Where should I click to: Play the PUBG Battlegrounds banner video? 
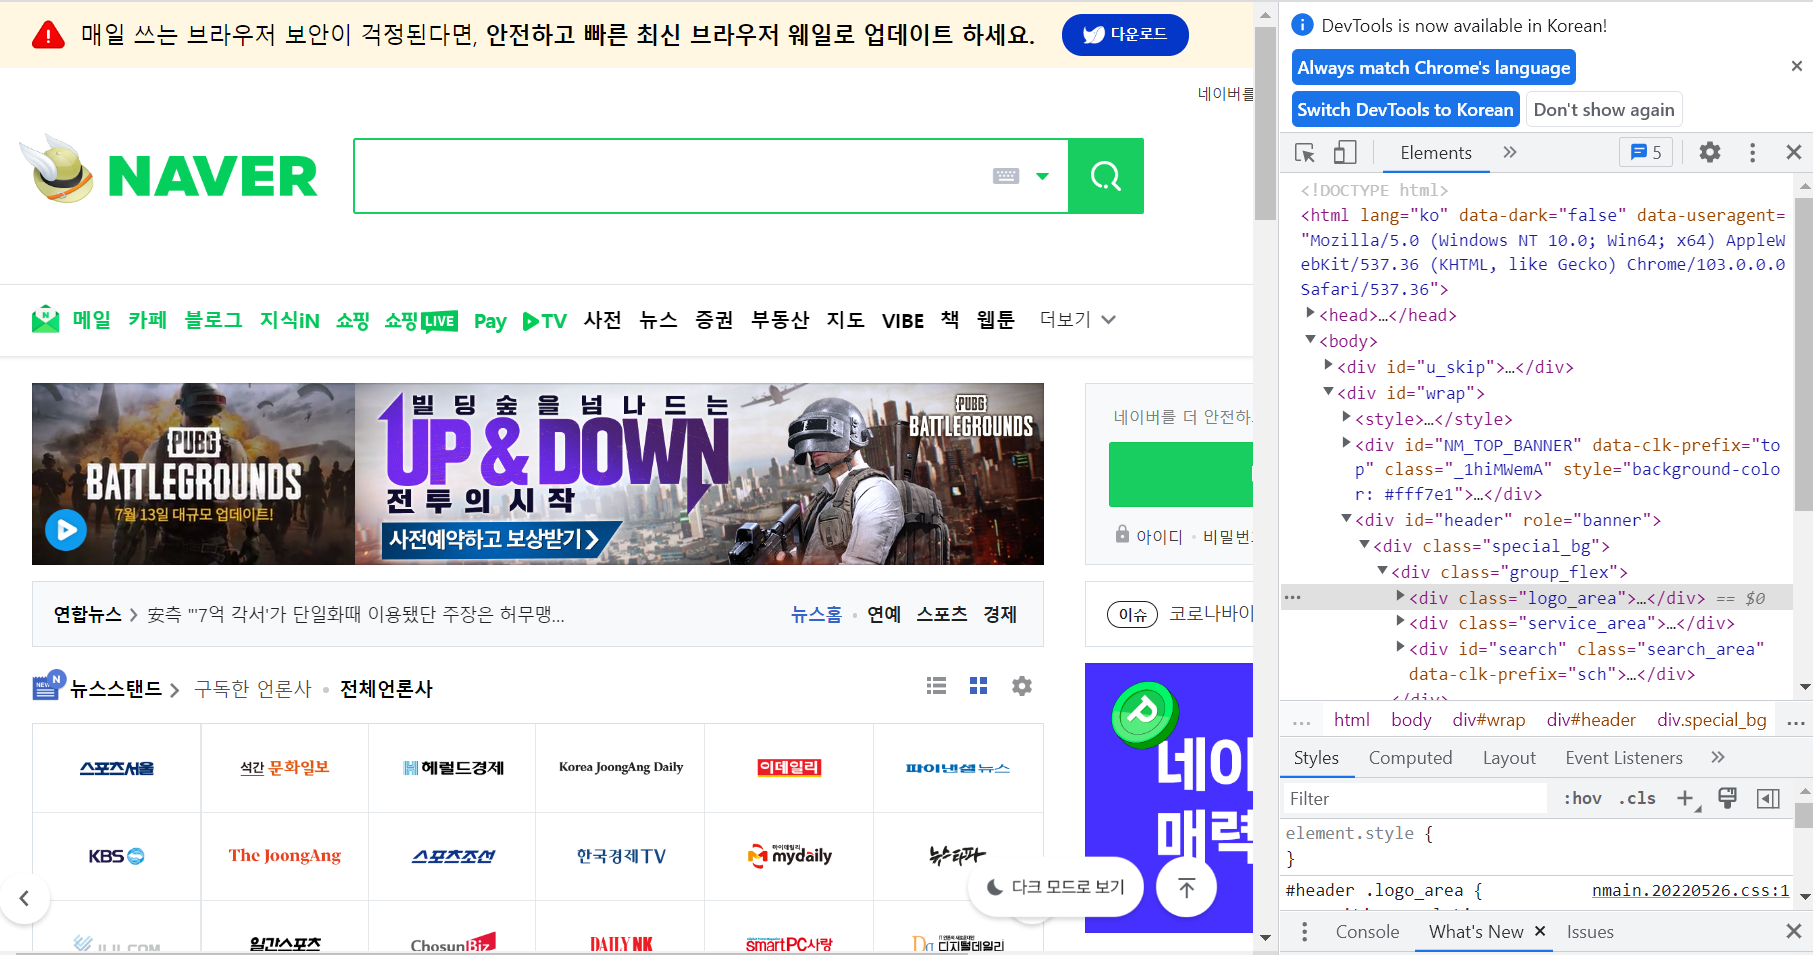(66, 530)
